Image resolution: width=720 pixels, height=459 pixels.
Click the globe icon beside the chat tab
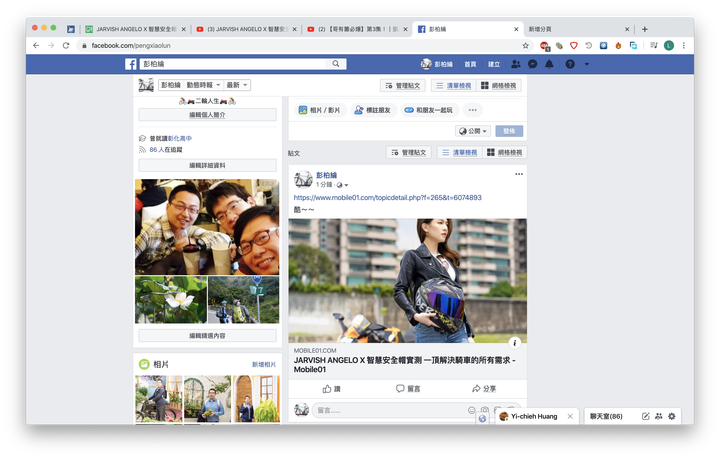482,418
